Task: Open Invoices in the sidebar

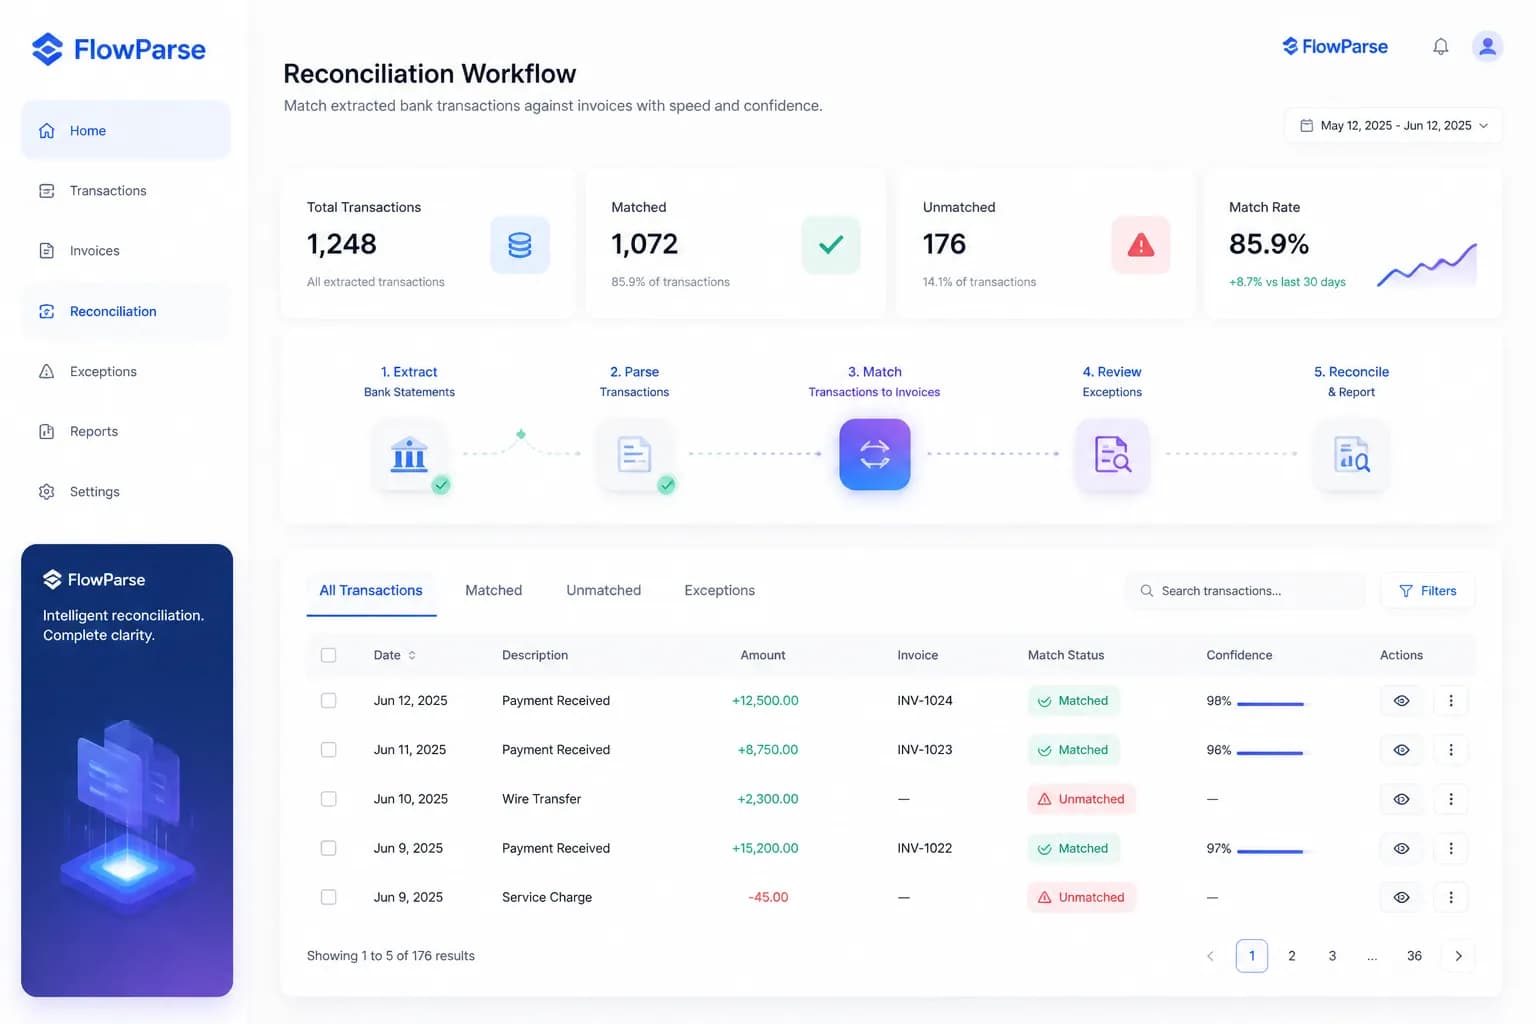Action: tap(126, 251)
